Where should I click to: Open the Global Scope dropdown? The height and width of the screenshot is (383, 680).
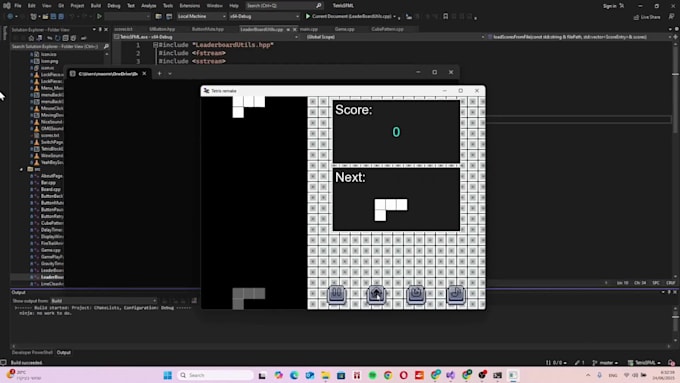pyautogui.click(x=395, y=37)
